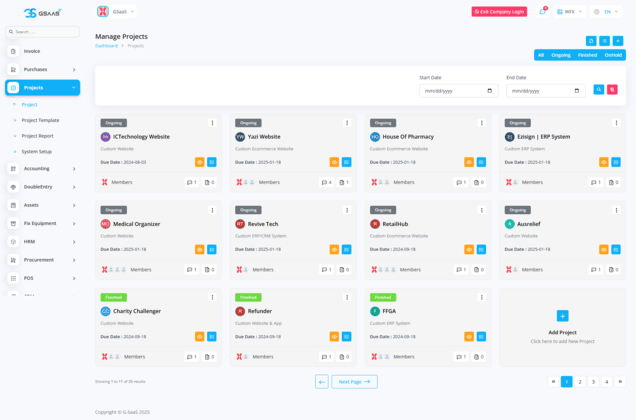
Task: Click the red reset filter icon
Action: coord(612,90)
